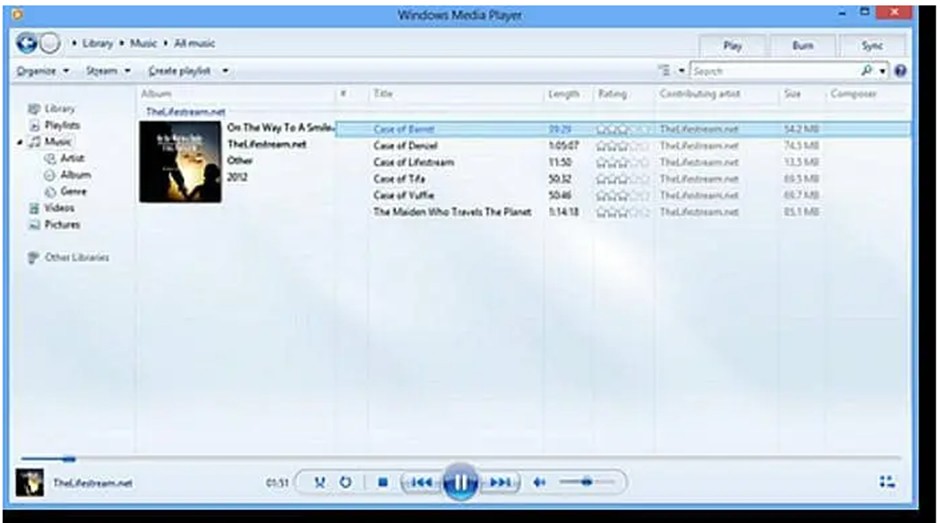Sort by the Rating column header
The image size is (940, 523).
[612, 94]
